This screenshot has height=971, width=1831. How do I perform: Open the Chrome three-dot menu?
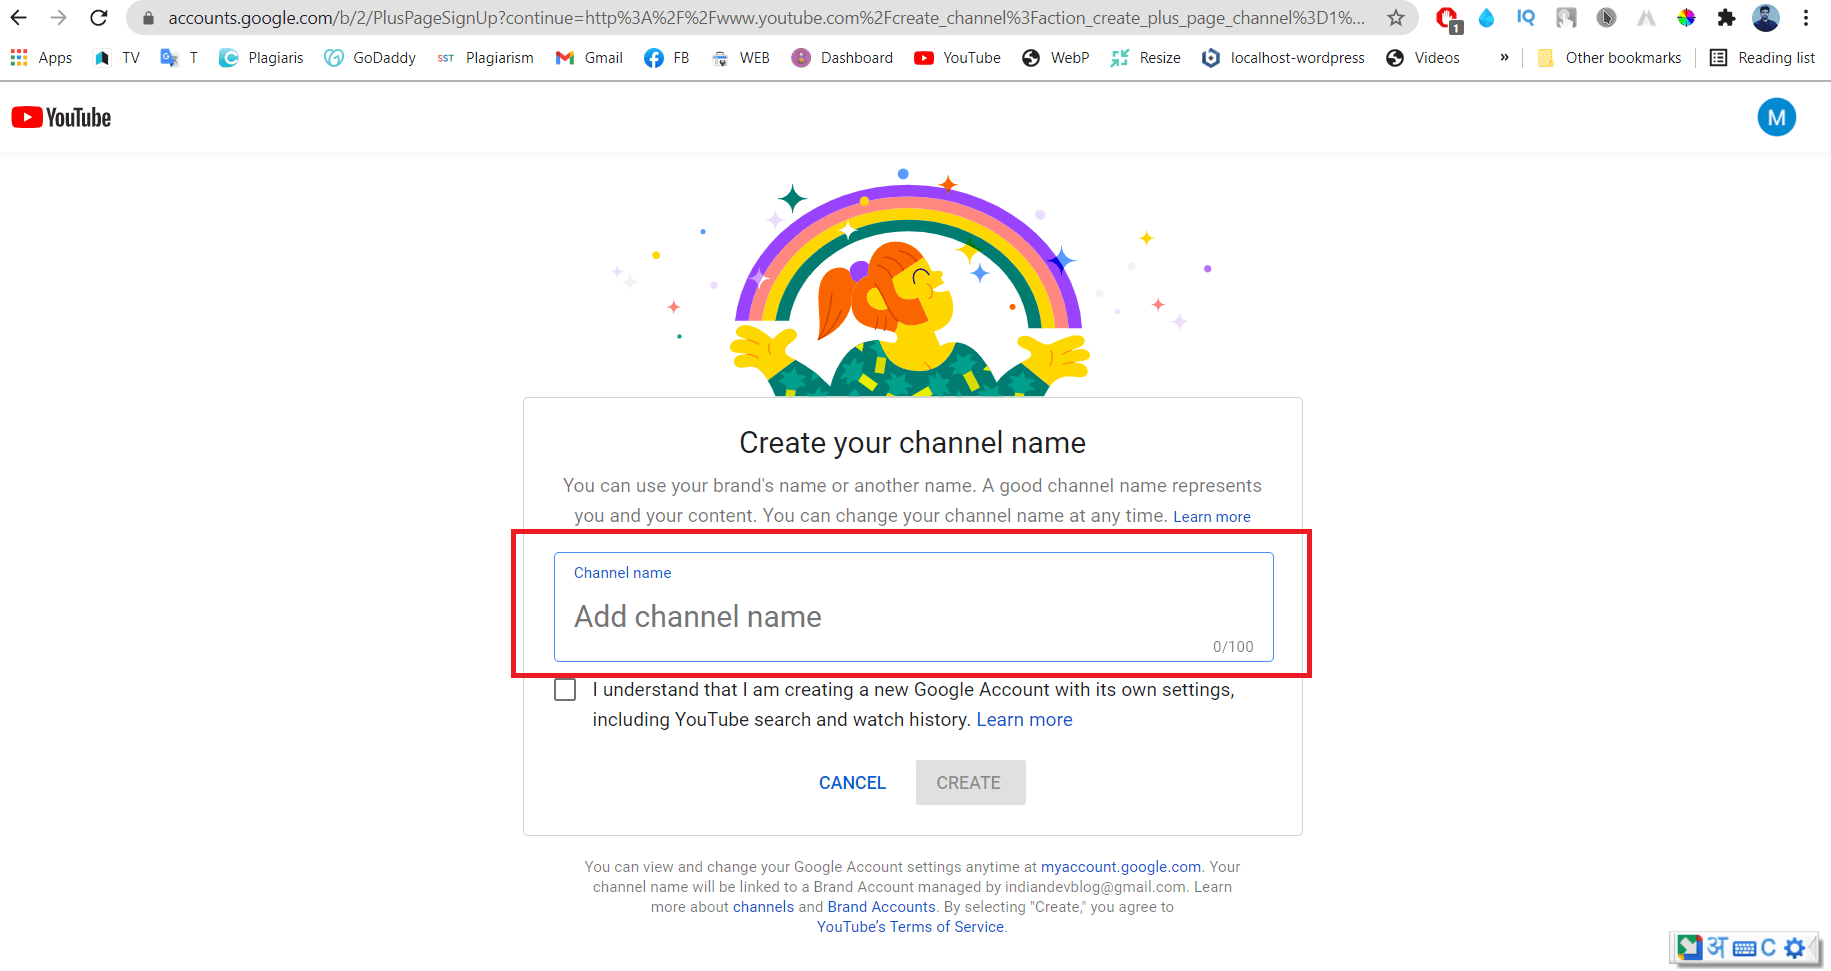(x=1805, y=17)
